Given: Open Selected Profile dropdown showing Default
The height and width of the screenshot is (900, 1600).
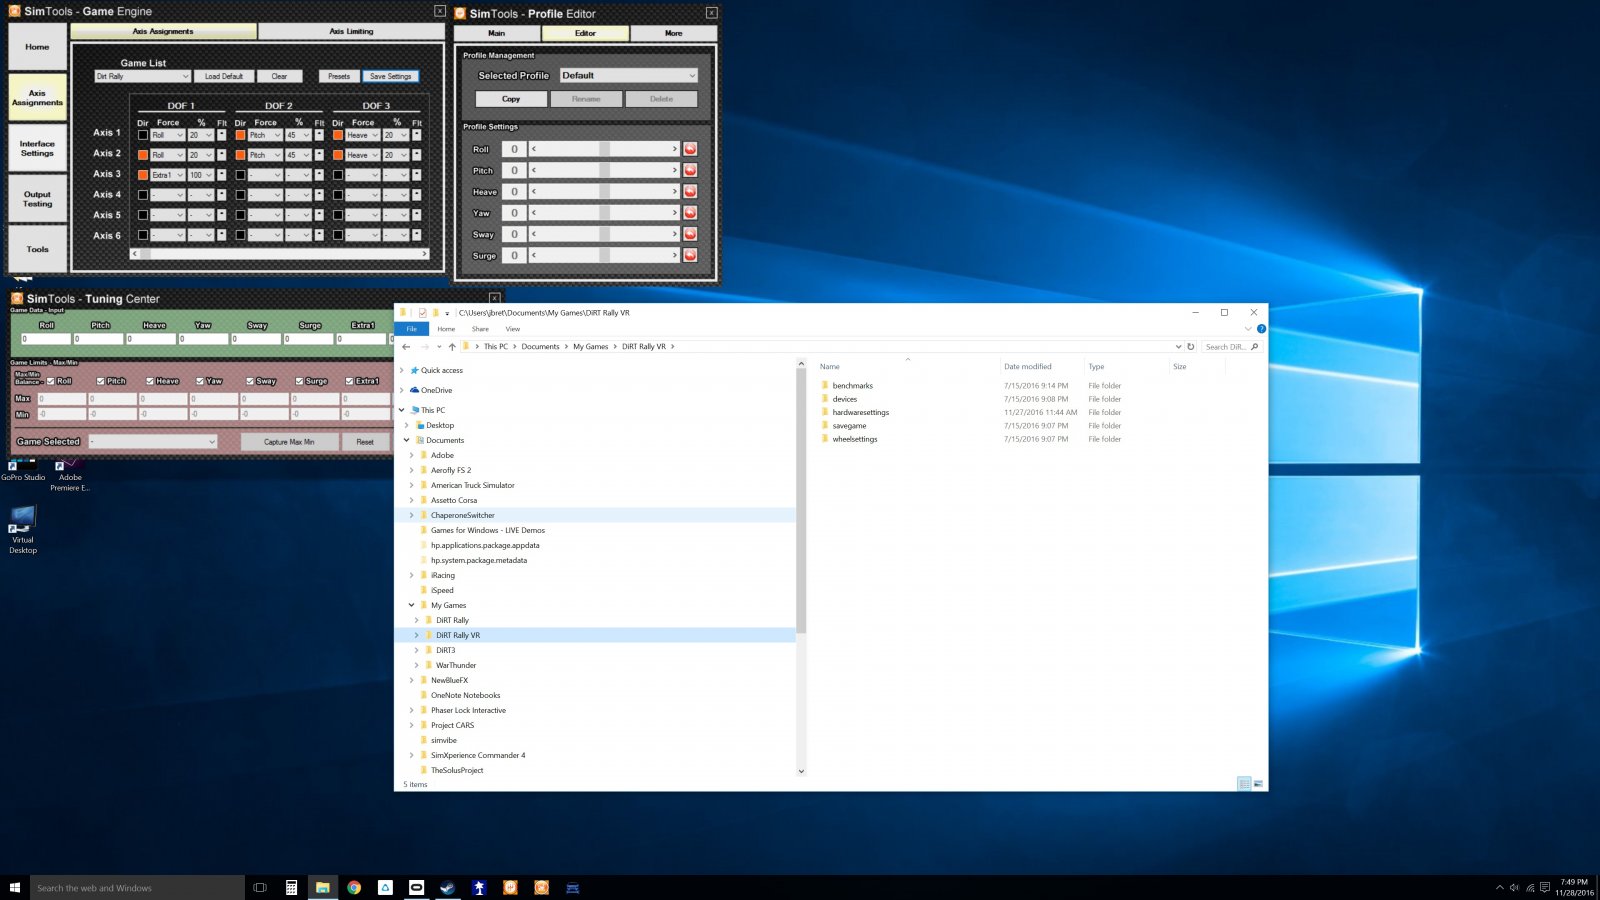Looking at the screenshot, I should pyautogui.click(x=628, y=75).
